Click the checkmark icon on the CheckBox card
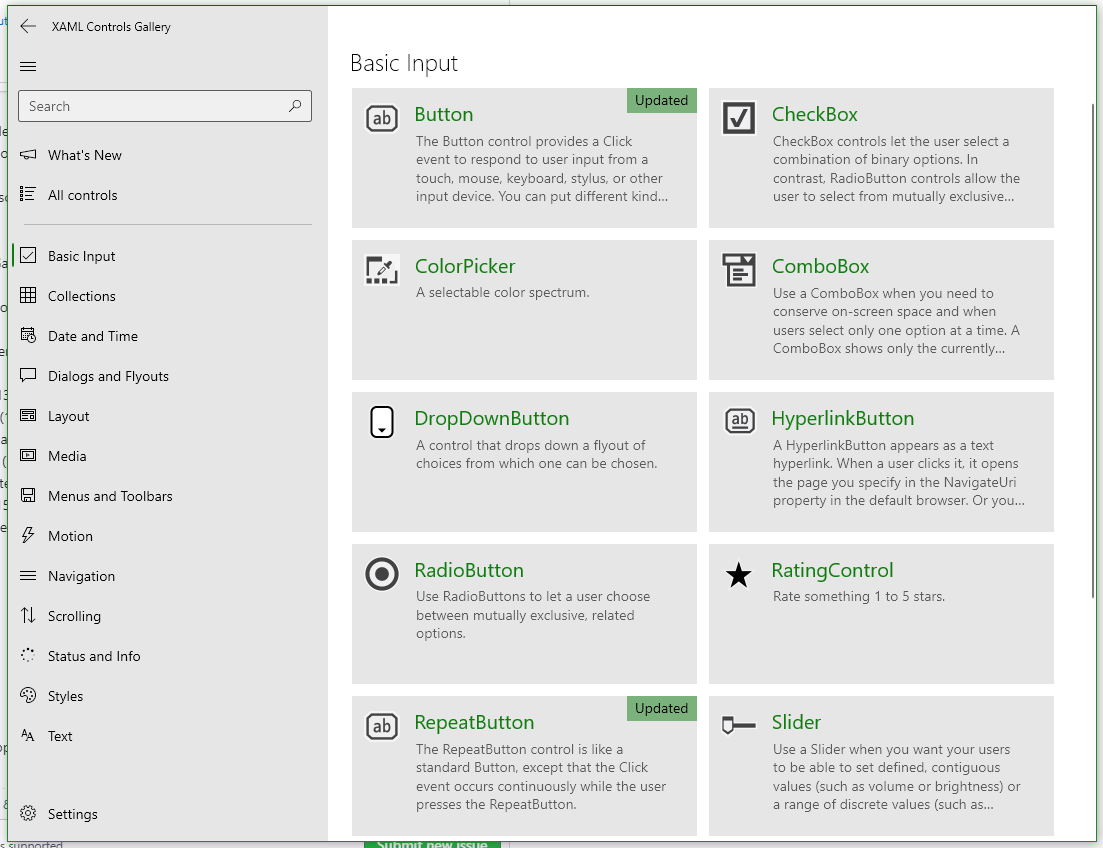The image size is (1103, 848). pos(738,118)
